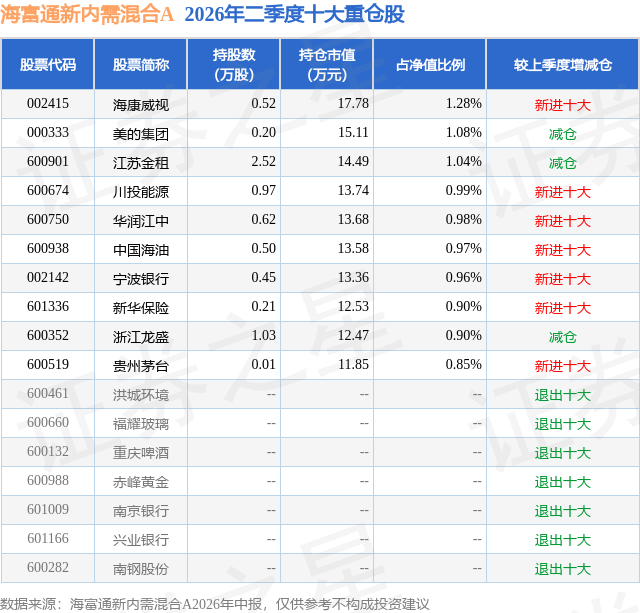Click the 股票代码 column header
Viewport: 640px width, 613px height.
48,64
